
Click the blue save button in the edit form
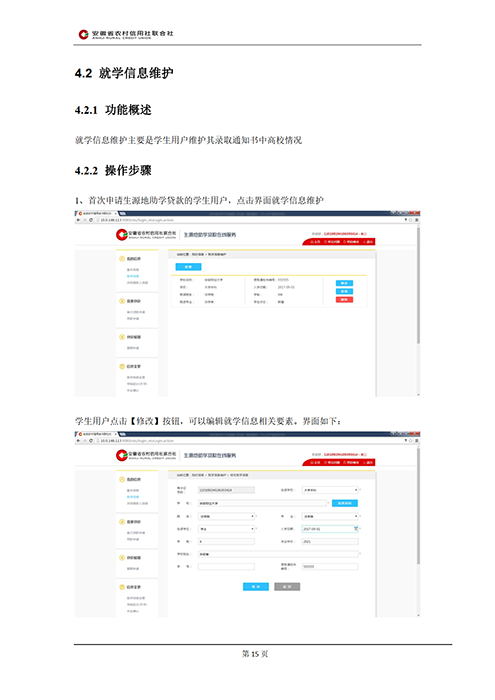(256, 587)
